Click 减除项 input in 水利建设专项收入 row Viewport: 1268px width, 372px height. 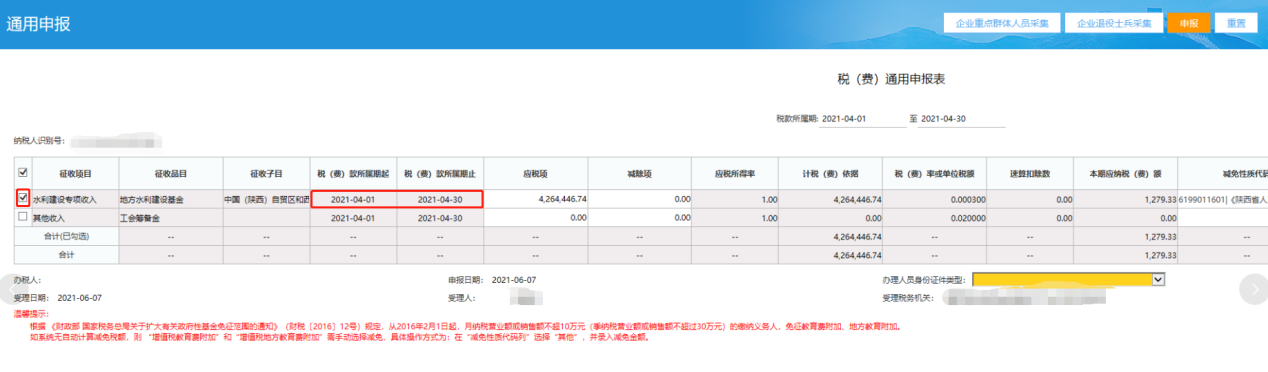[640, 199]
